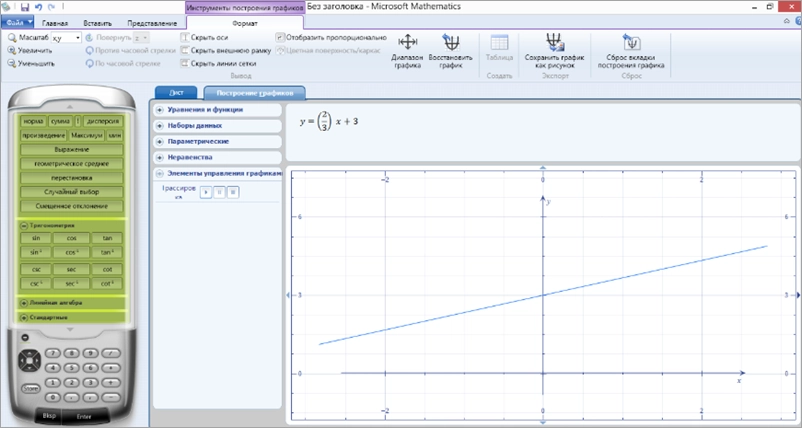Click the equation y = (2/3)x + 3

[329, 122]
